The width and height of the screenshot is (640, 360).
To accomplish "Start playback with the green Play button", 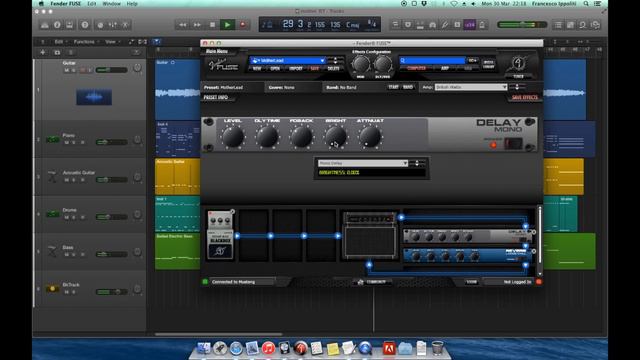I will pos(227,25).
